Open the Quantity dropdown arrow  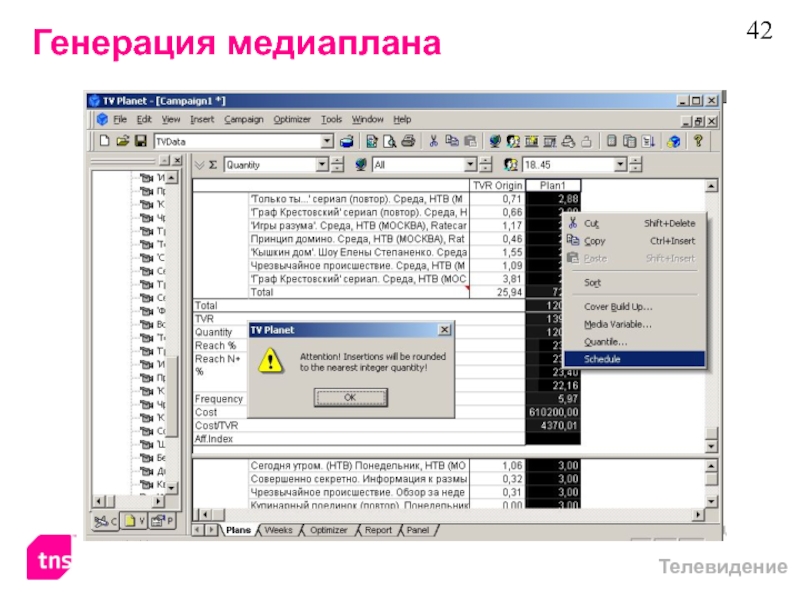[322, 165]
